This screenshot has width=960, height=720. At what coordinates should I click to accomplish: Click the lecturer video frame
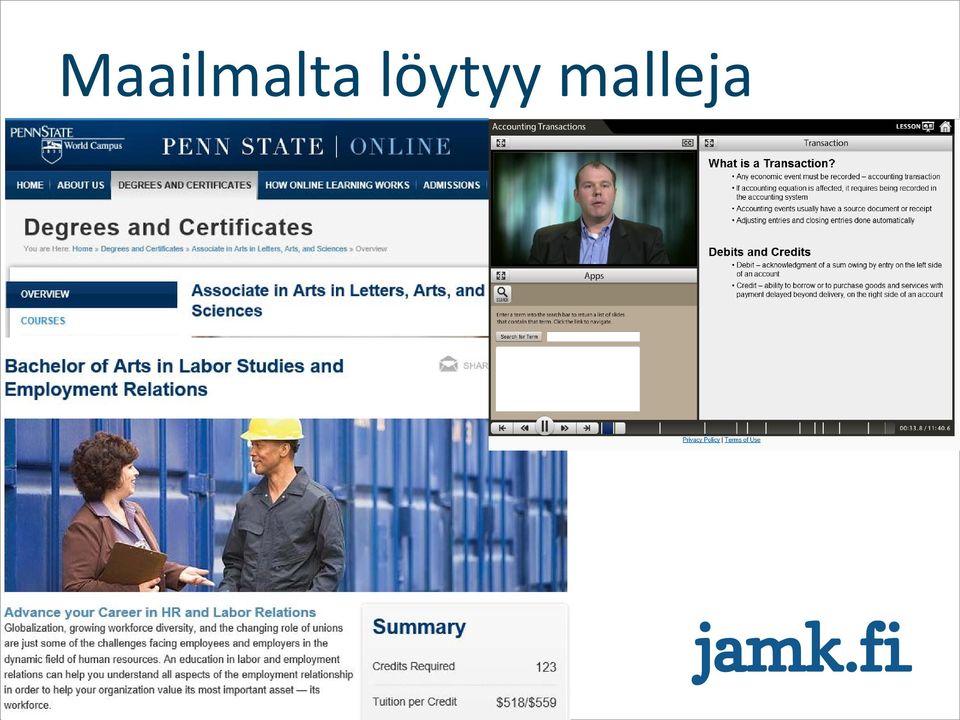coord(594,208)
